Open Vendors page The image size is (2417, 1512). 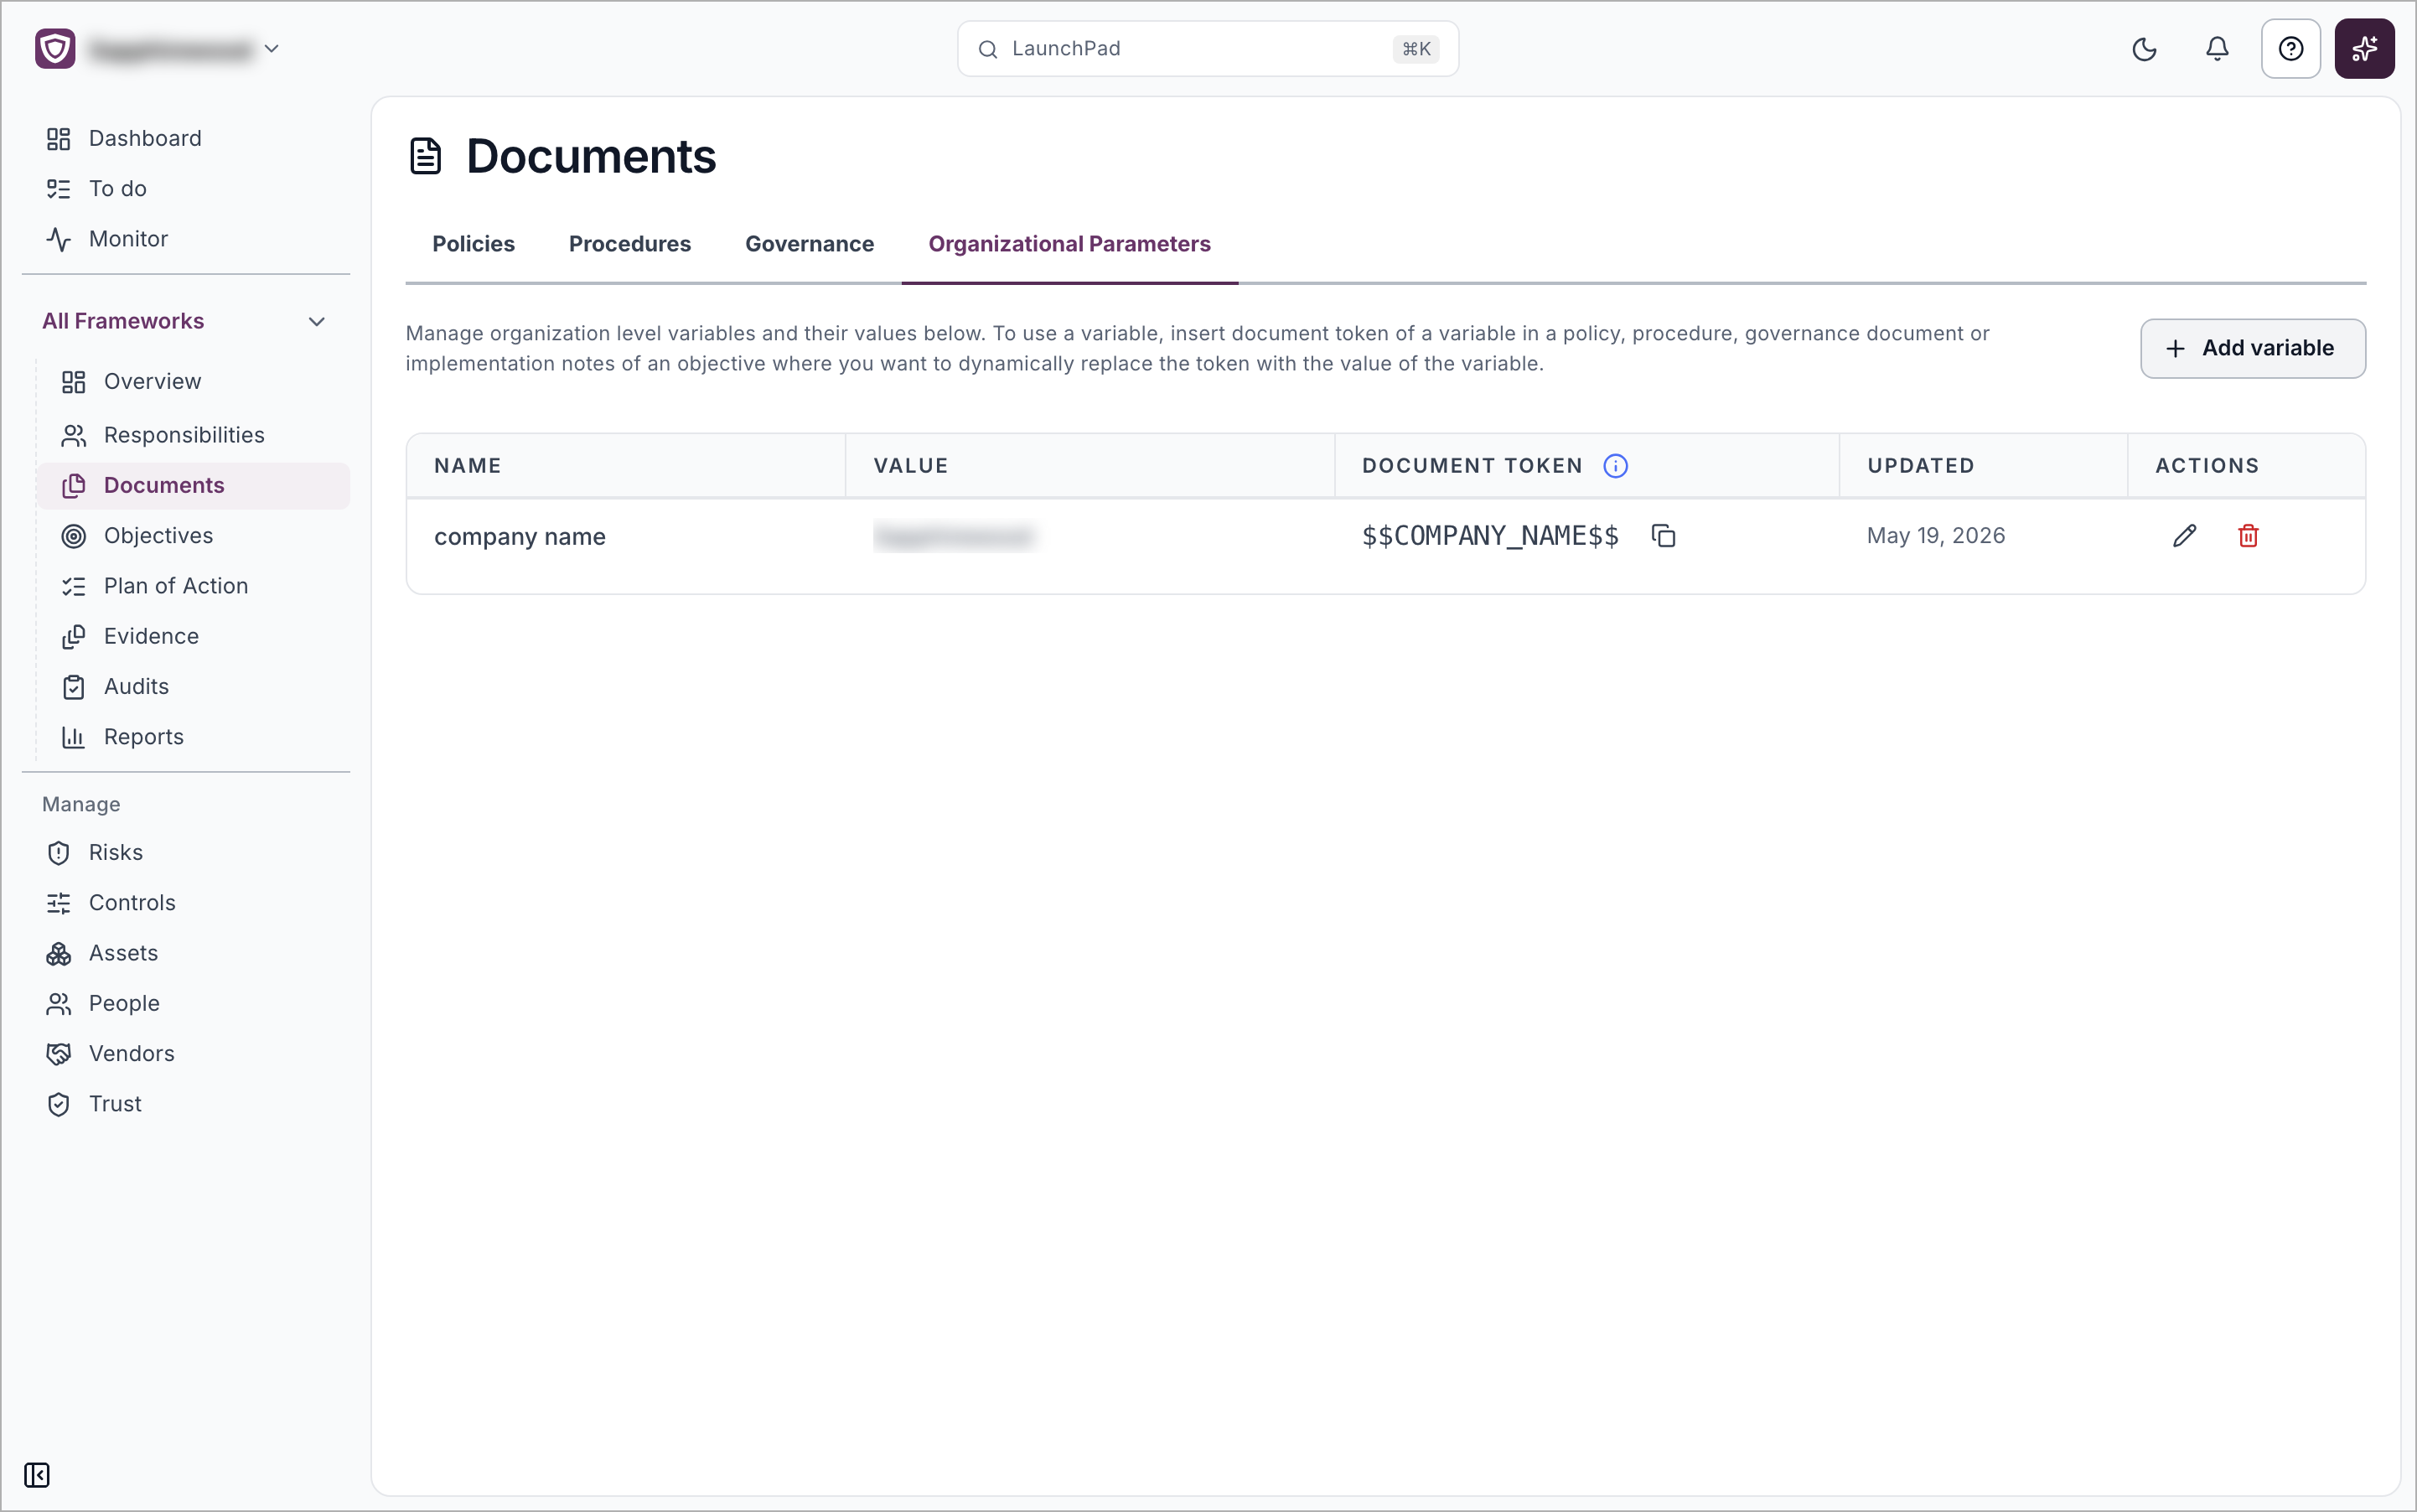186,1053
